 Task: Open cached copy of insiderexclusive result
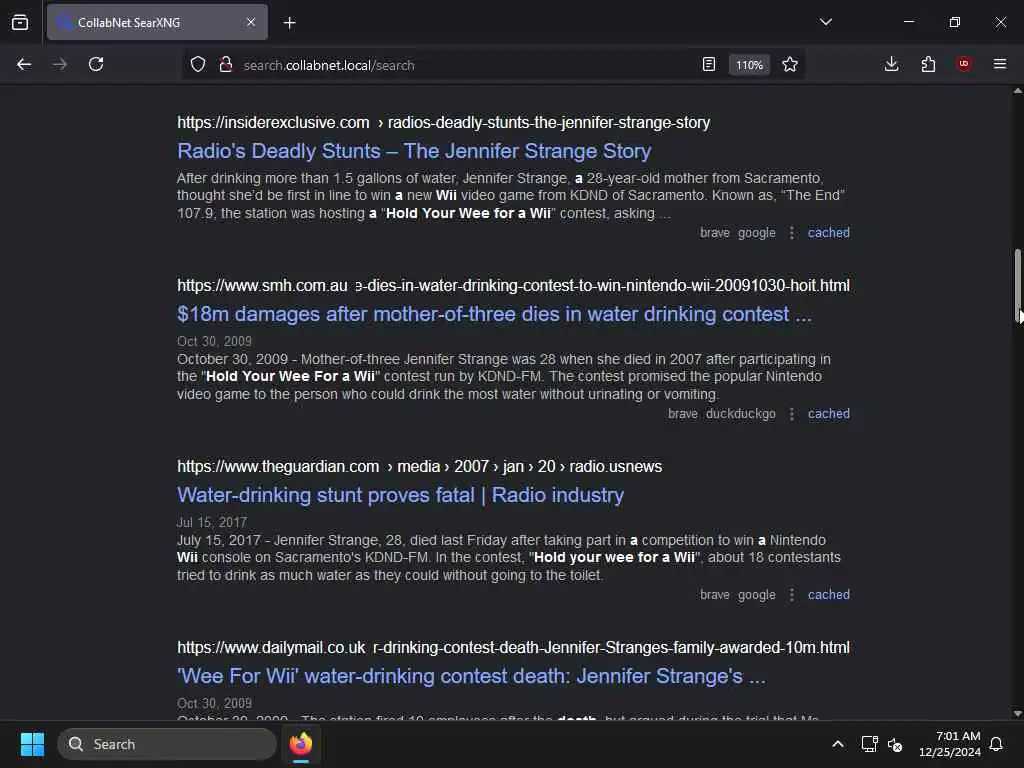click(829, 232)
